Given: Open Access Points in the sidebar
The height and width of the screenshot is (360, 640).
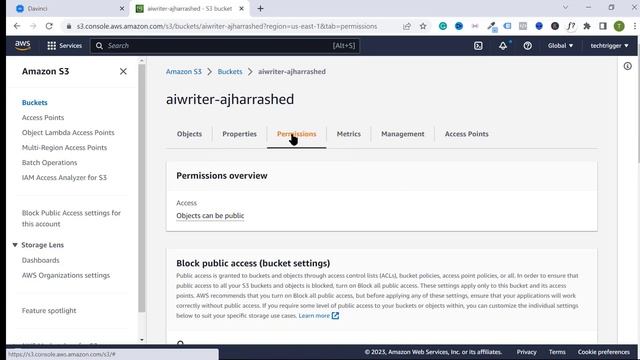Looking at the screenshot, I should coord(43,118).
